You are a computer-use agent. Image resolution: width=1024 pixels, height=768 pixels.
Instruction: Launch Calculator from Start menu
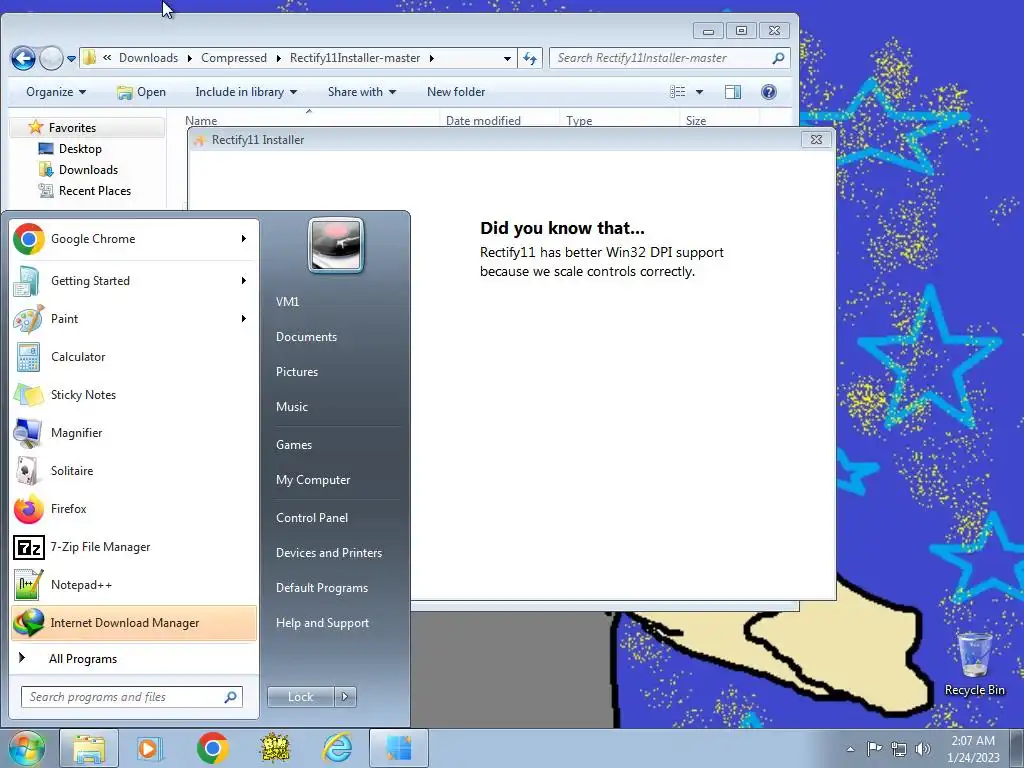coord(134,357)
